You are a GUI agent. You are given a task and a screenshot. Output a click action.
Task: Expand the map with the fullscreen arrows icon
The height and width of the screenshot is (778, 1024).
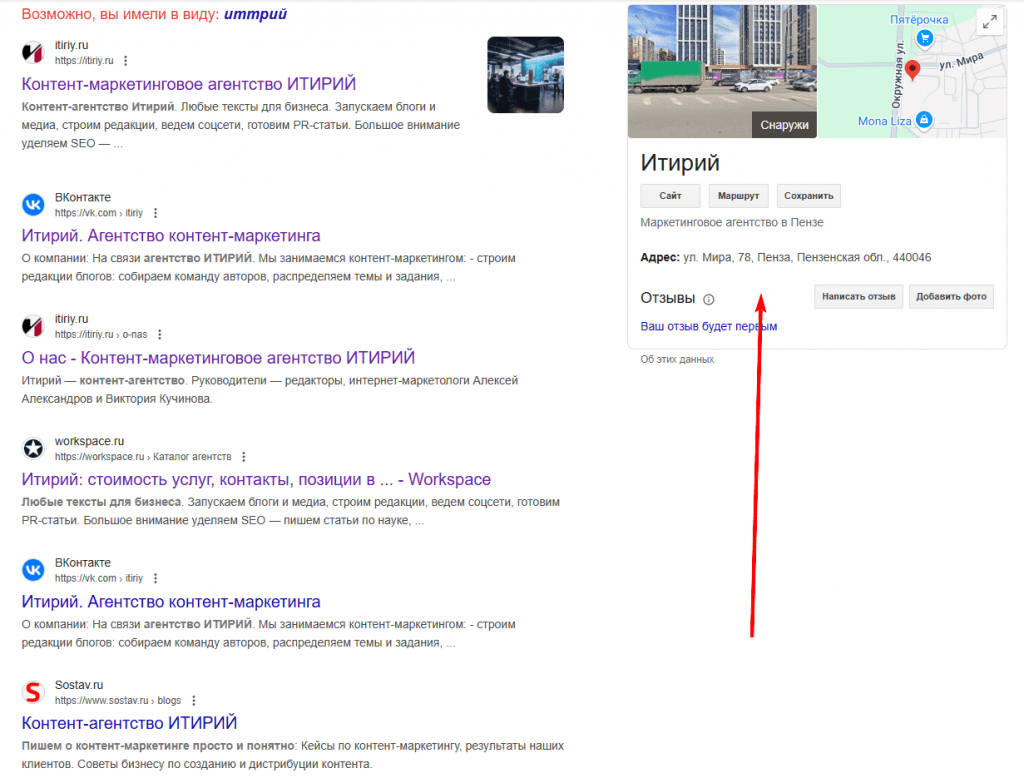tap(990, 22)
